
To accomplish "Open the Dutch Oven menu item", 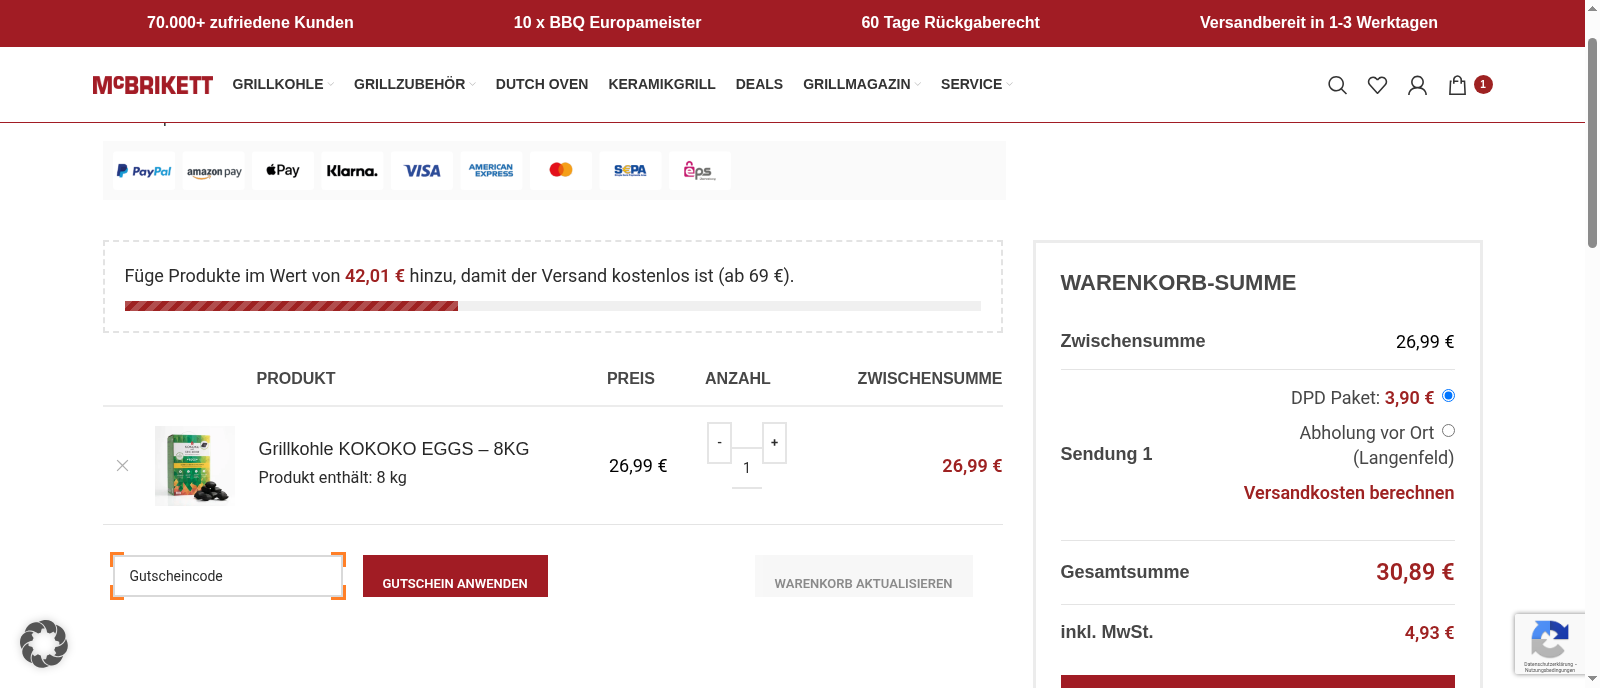I will [542, 85].
